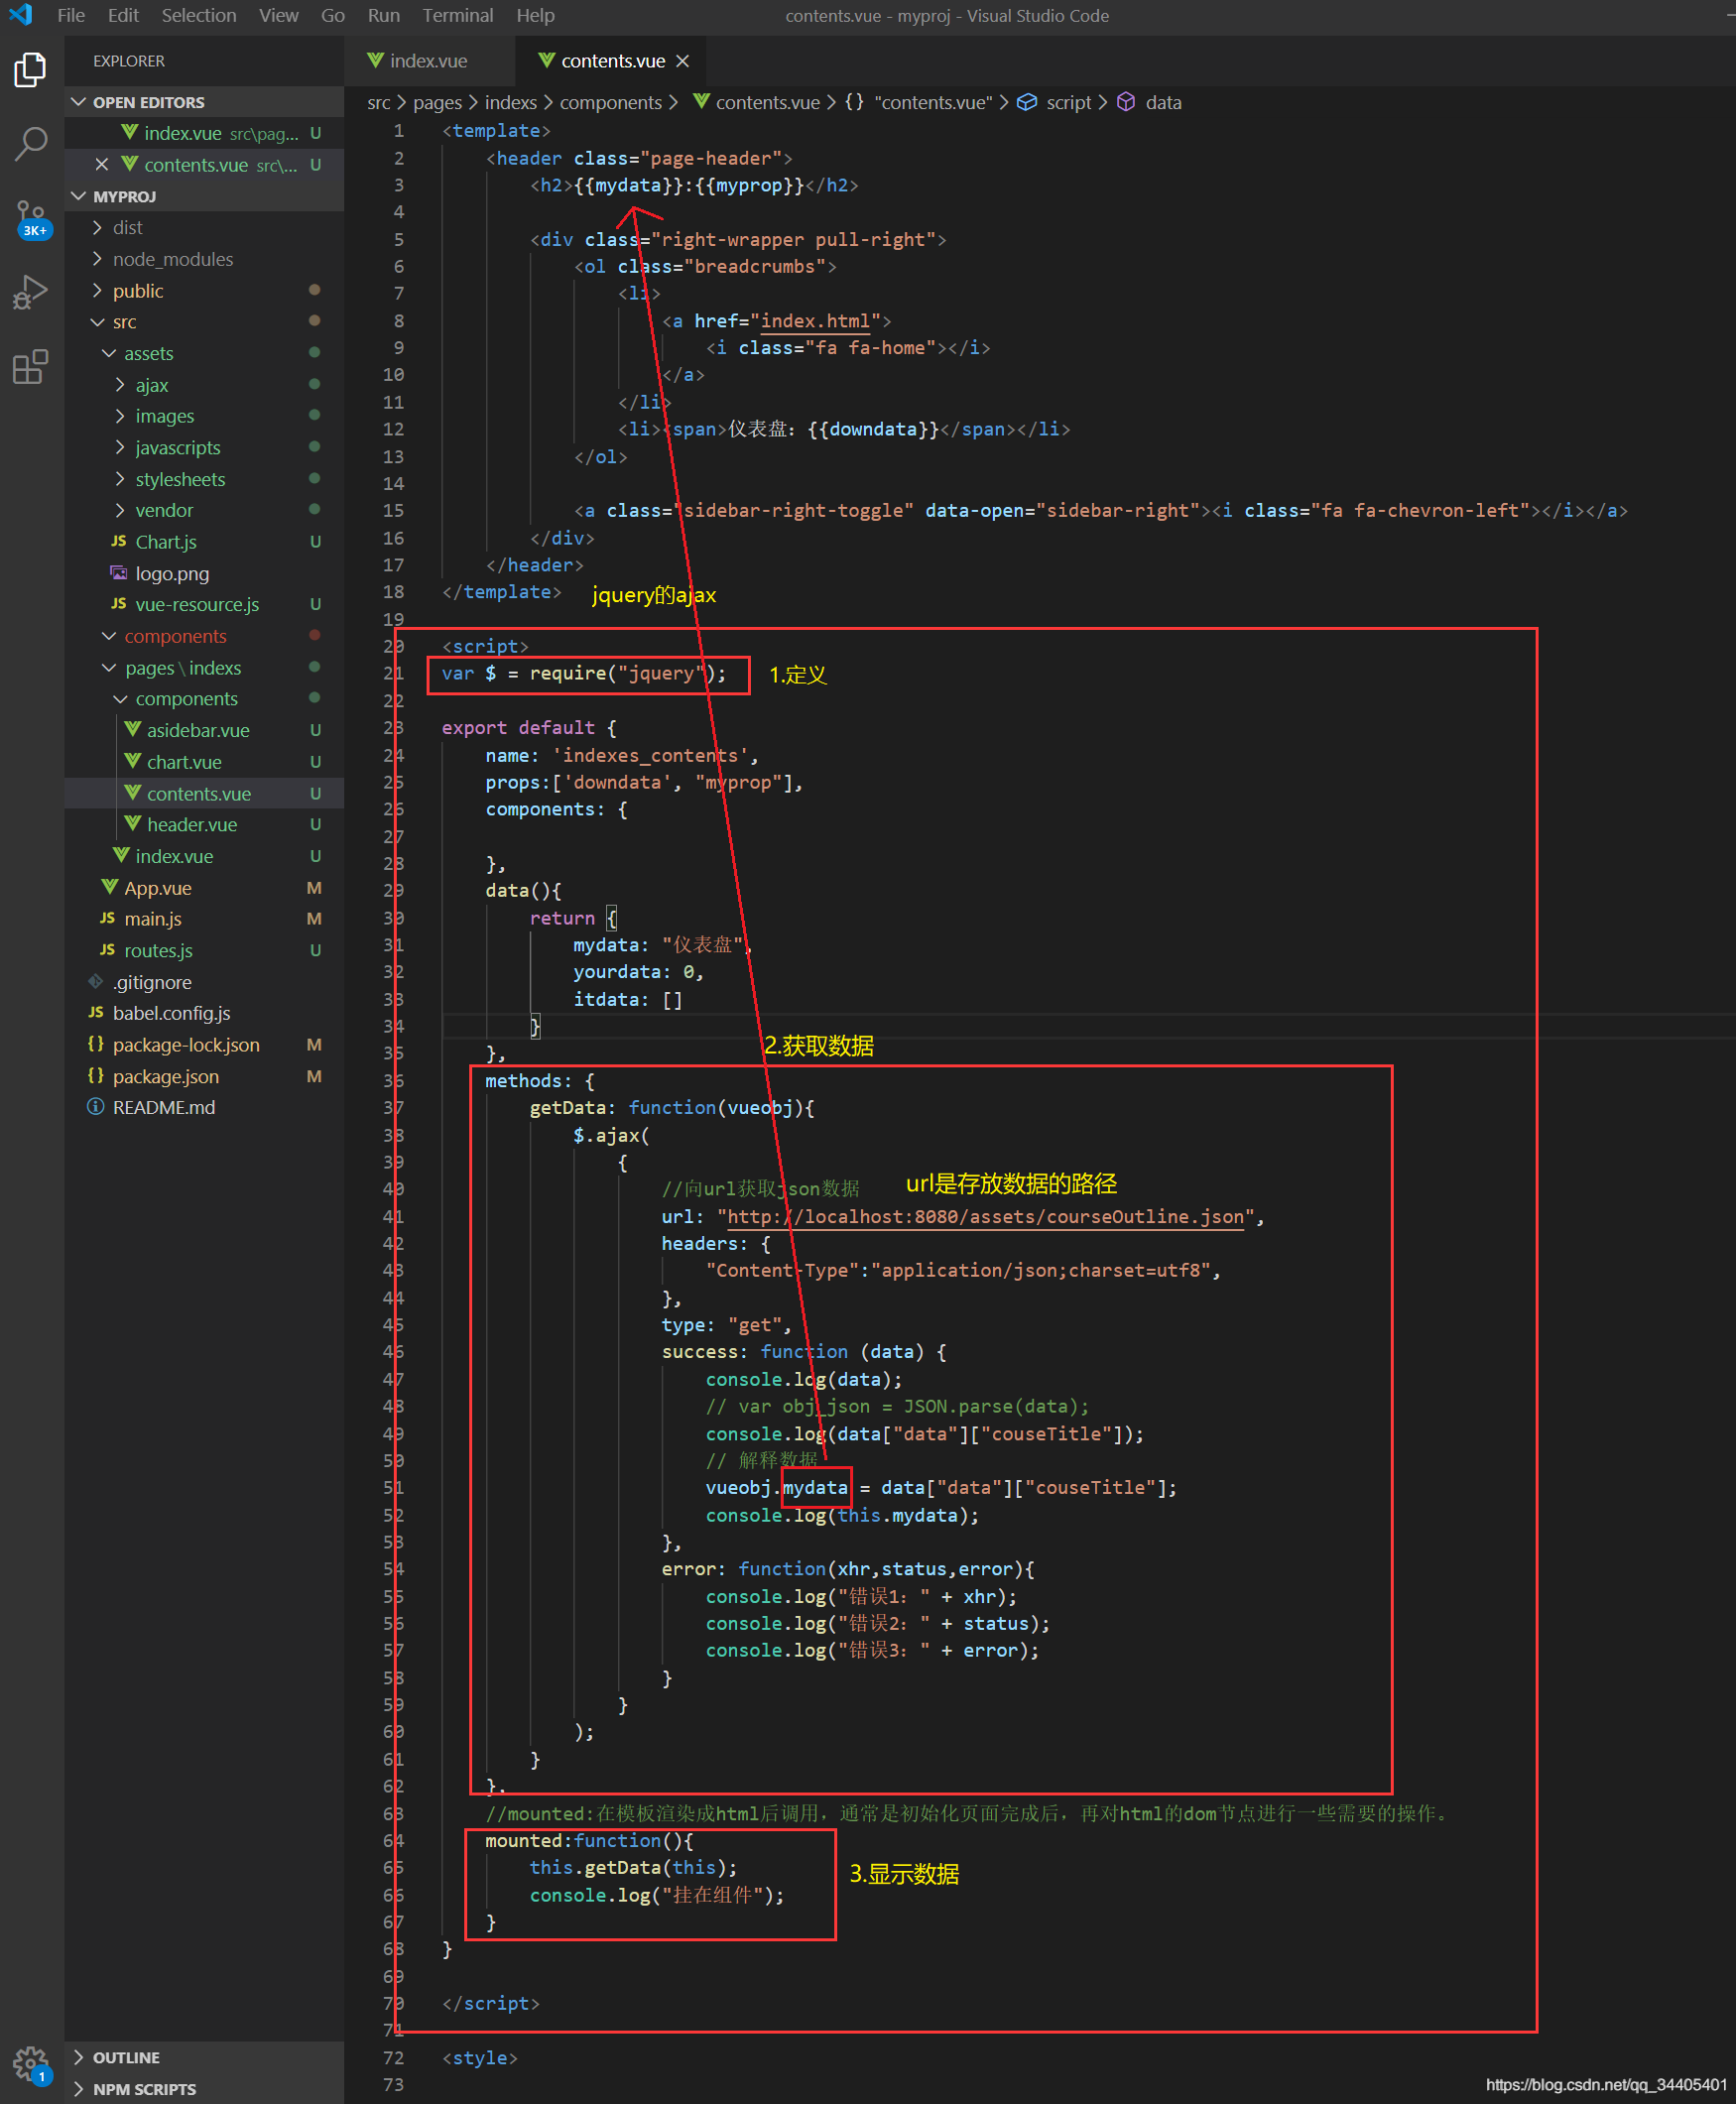This screenshot has width=1736, height=2104.
Task: Open main.js in file tree
Action: [x=153, y=918]
